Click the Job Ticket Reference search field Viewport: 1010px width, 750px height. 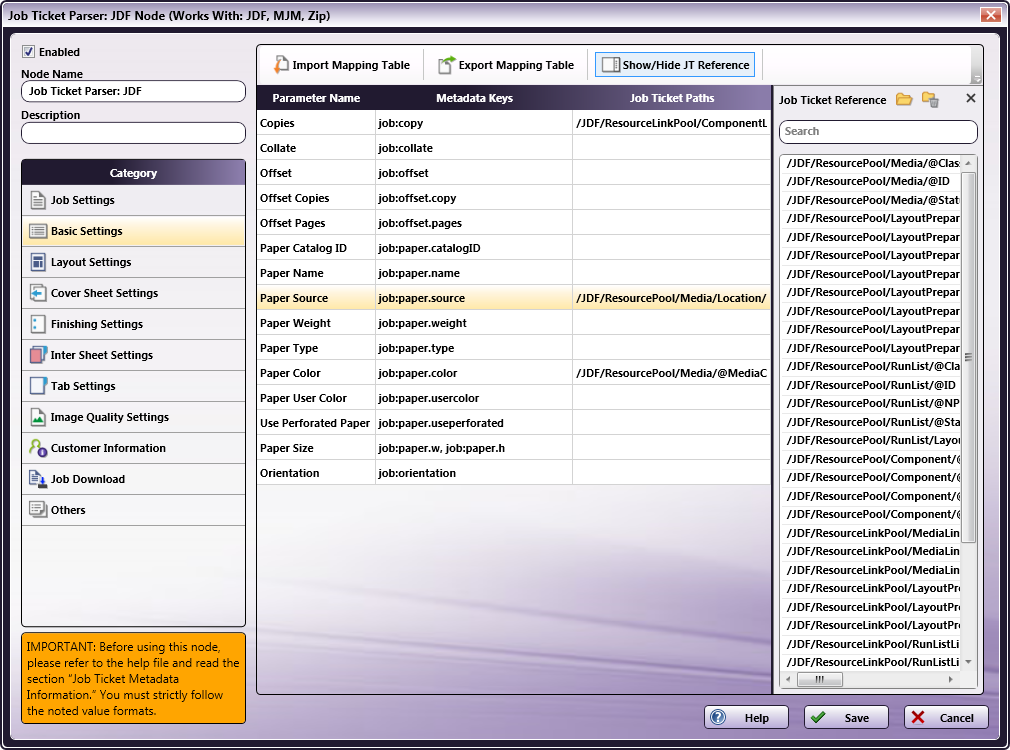pyautogui.click(x=878, y=131)
